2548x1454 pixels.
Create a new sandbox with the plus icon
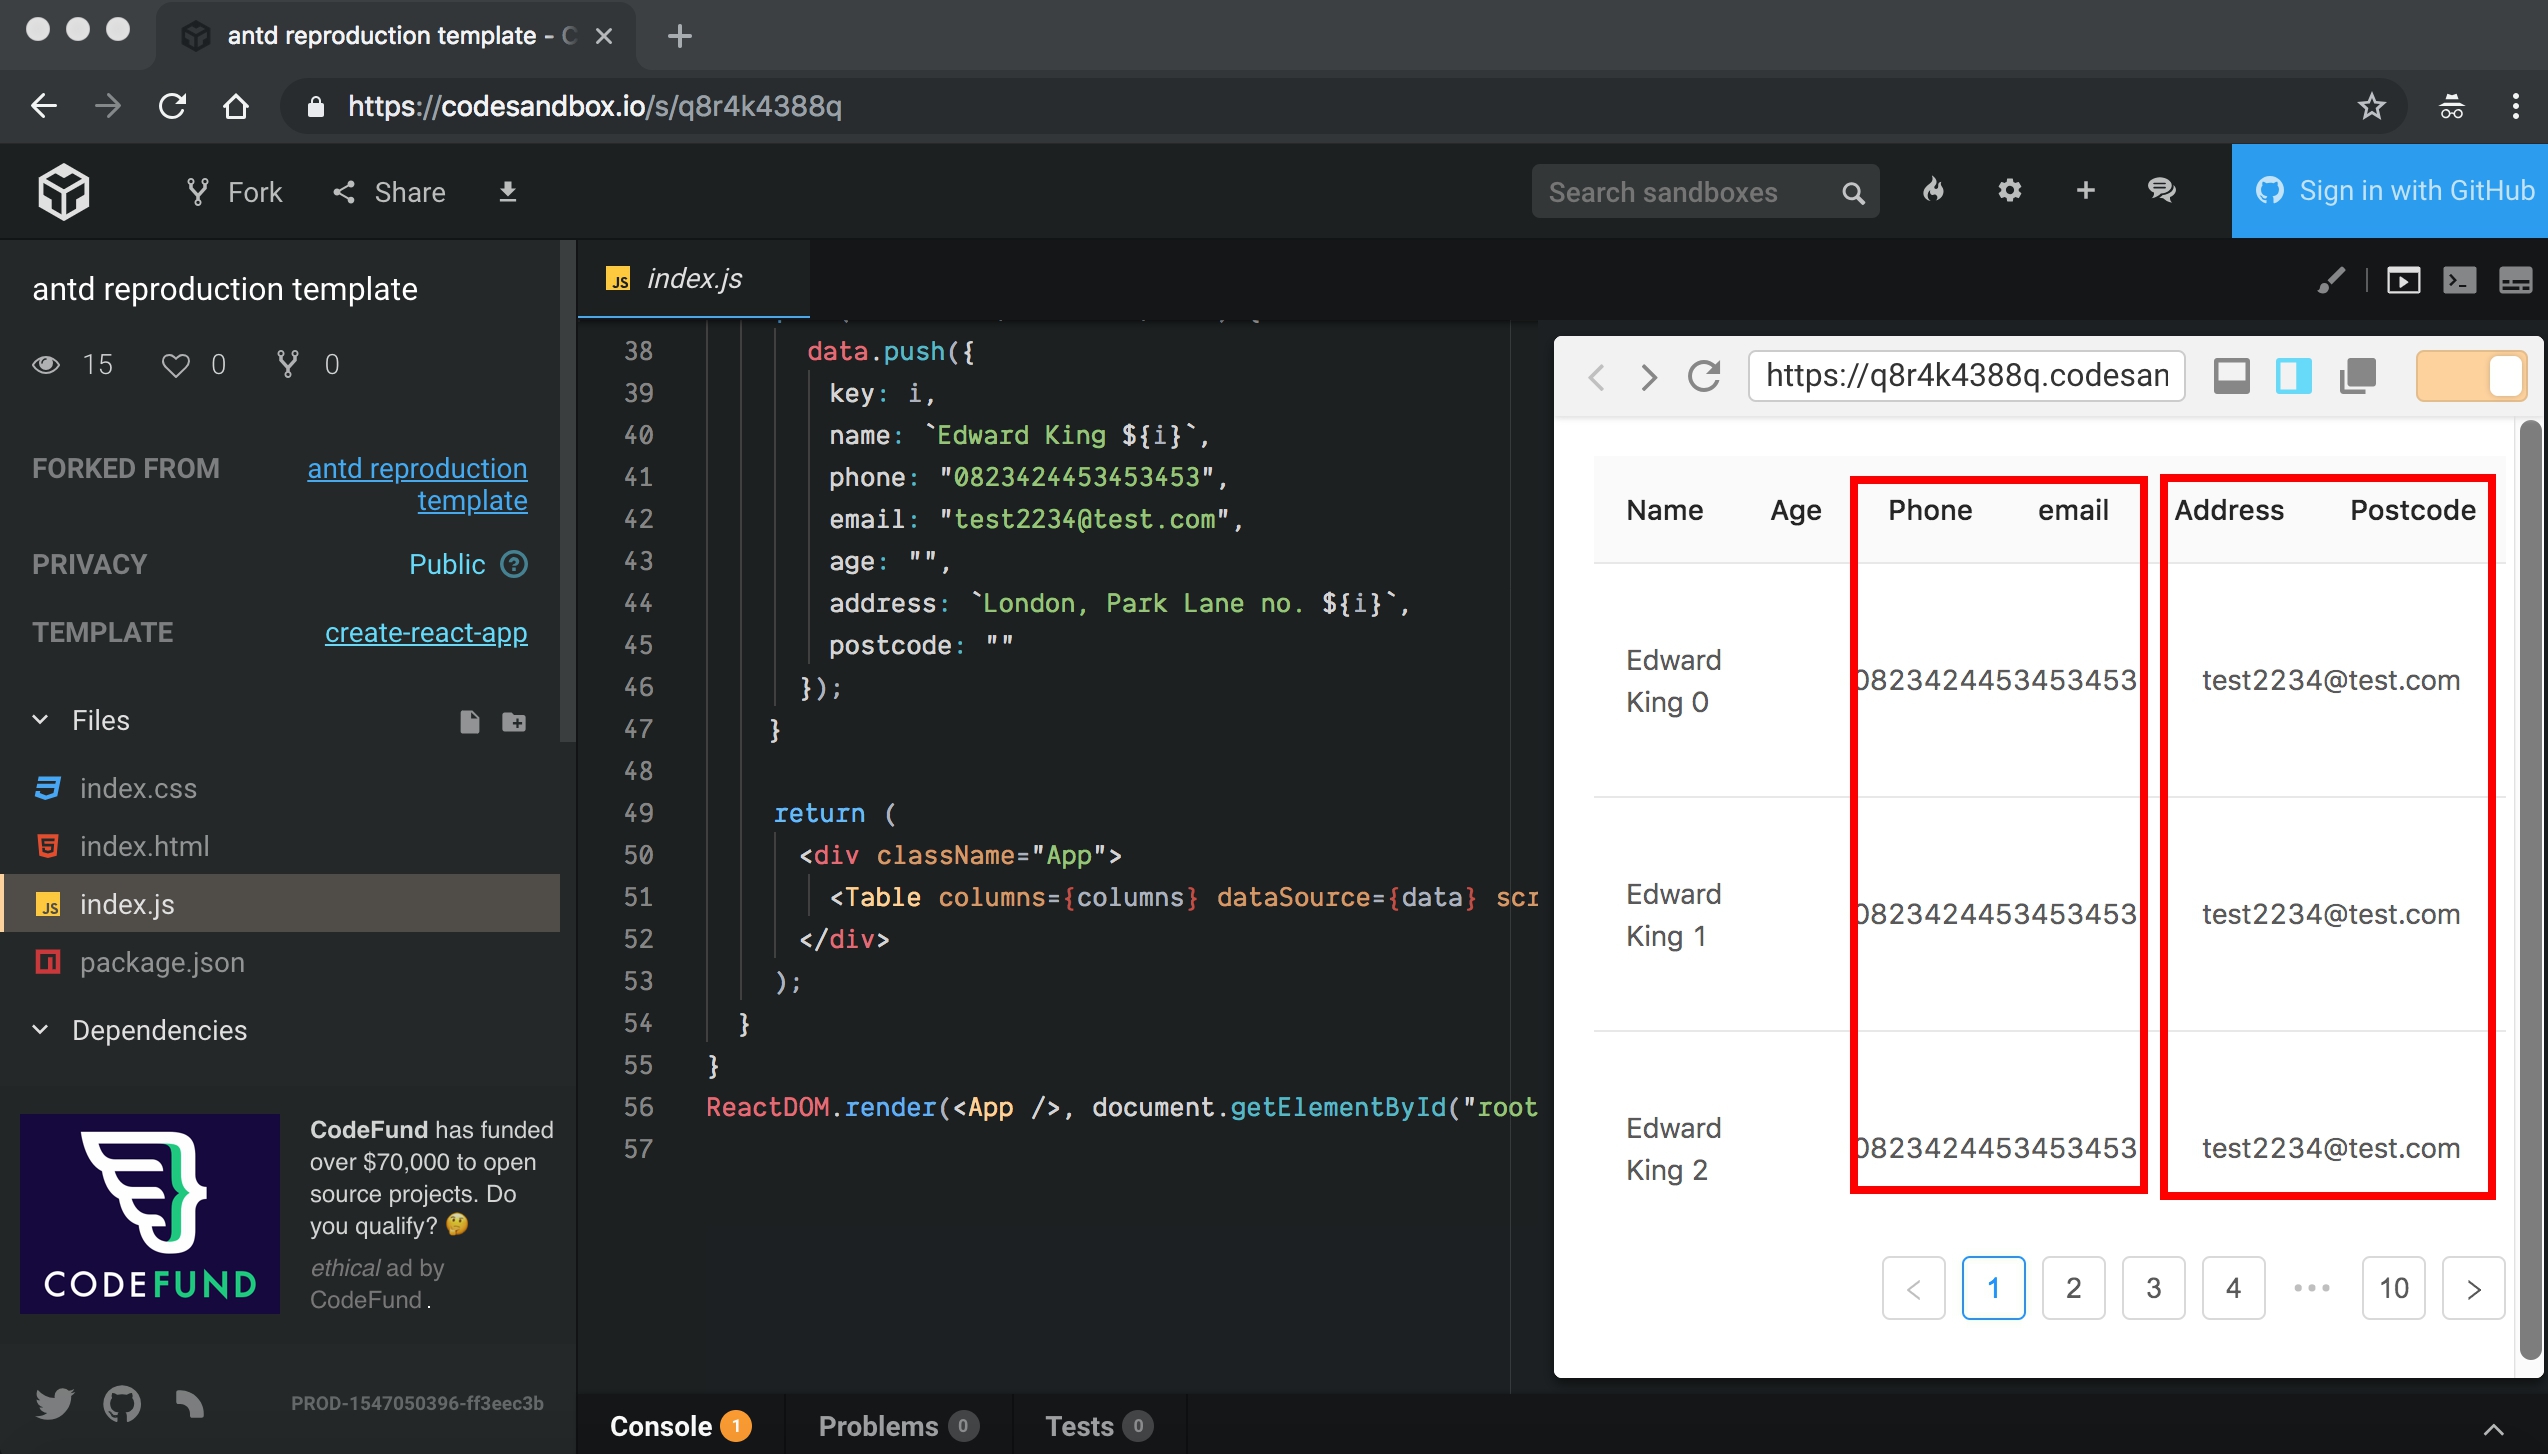2086,190
